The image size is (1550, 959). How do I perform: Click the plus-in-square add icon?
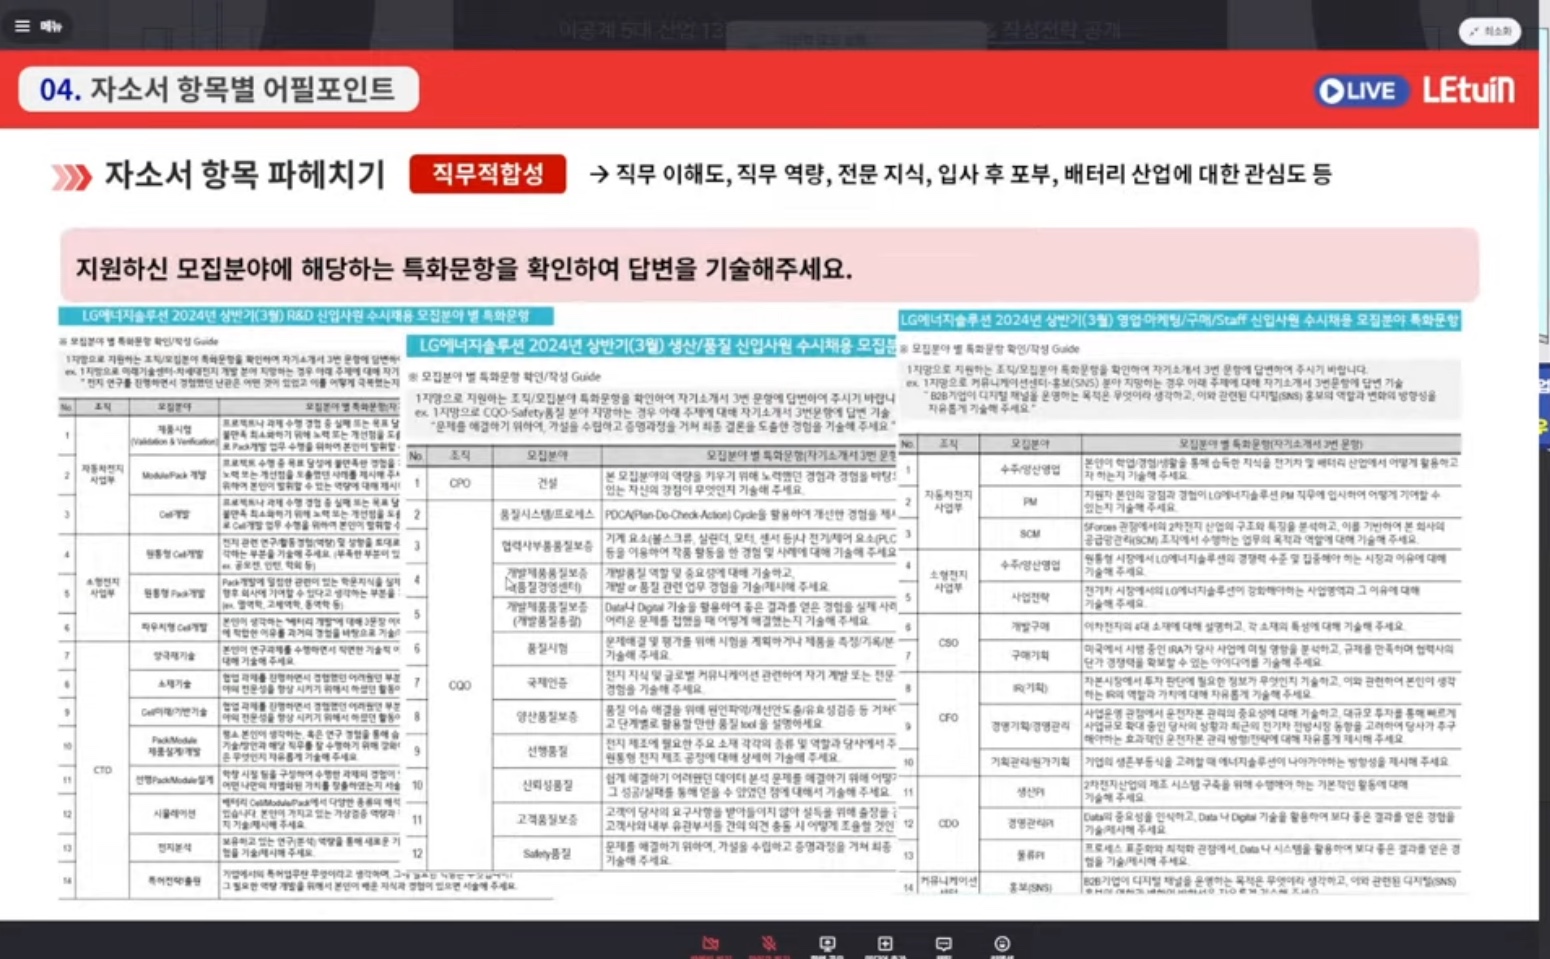pyautogui.click(x=885, y=944)
